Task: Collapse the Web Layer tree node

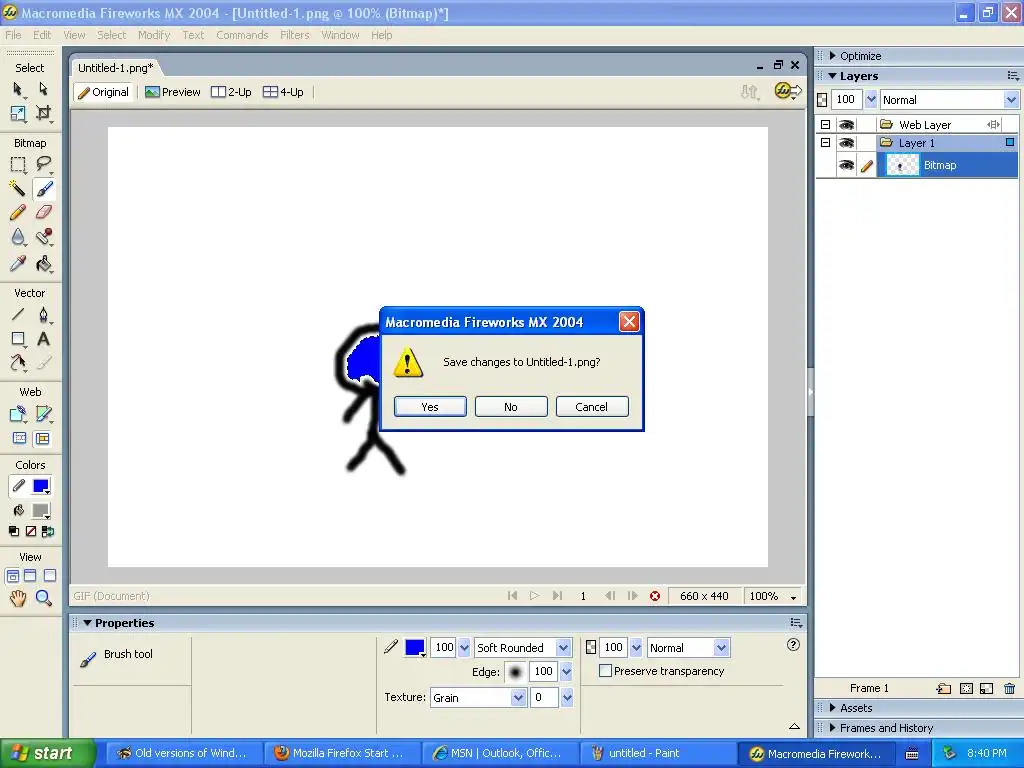Action: coord(825,125)
